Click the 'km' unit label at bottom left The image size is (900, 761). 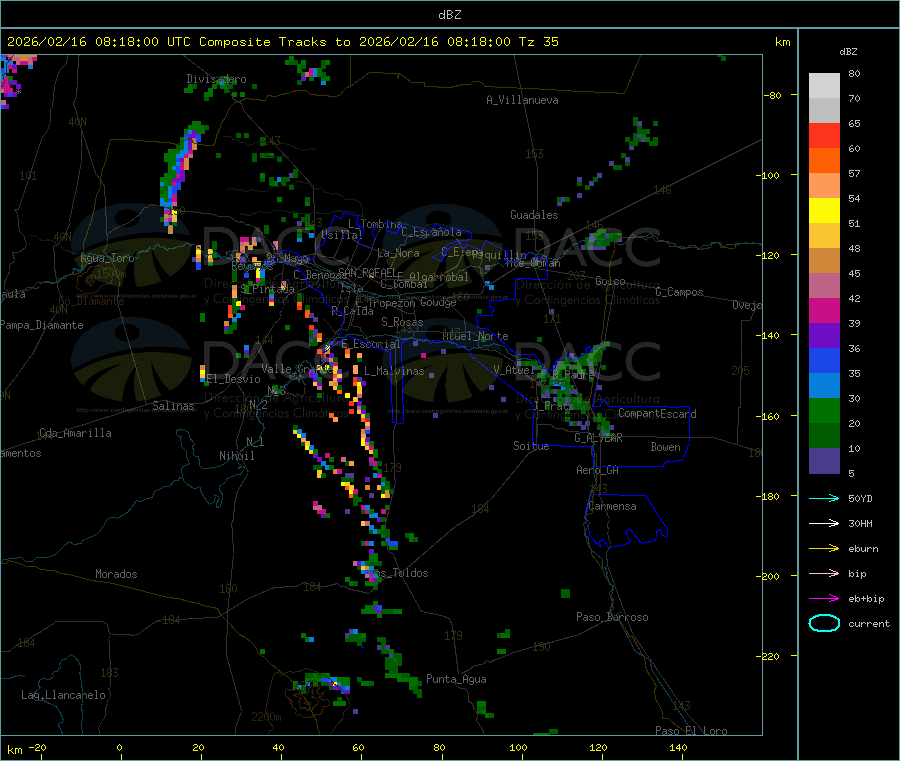[x=15, y=750]
